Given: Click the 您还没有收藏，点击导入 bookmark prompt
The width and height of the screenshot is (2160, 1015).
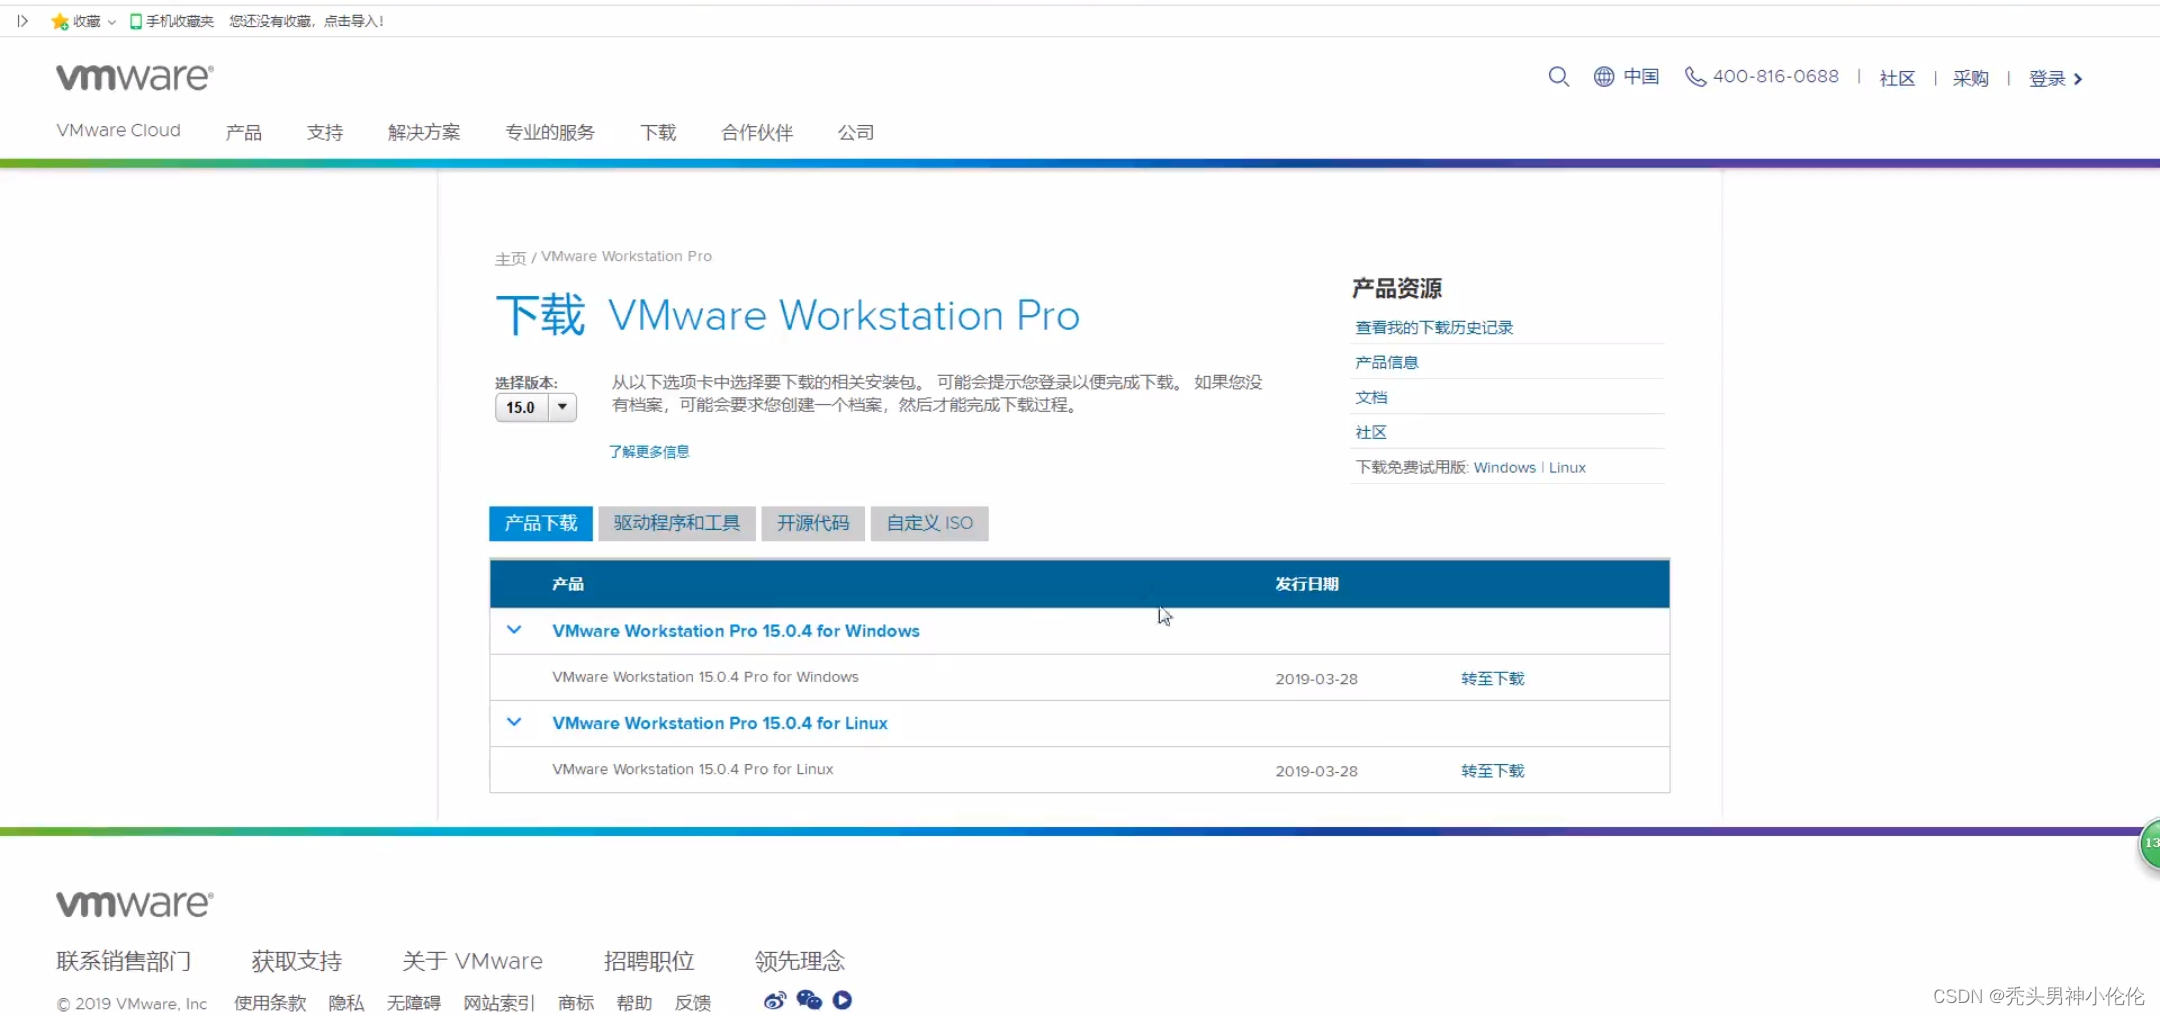Looking at the screenshot, I should coord(306,21).
